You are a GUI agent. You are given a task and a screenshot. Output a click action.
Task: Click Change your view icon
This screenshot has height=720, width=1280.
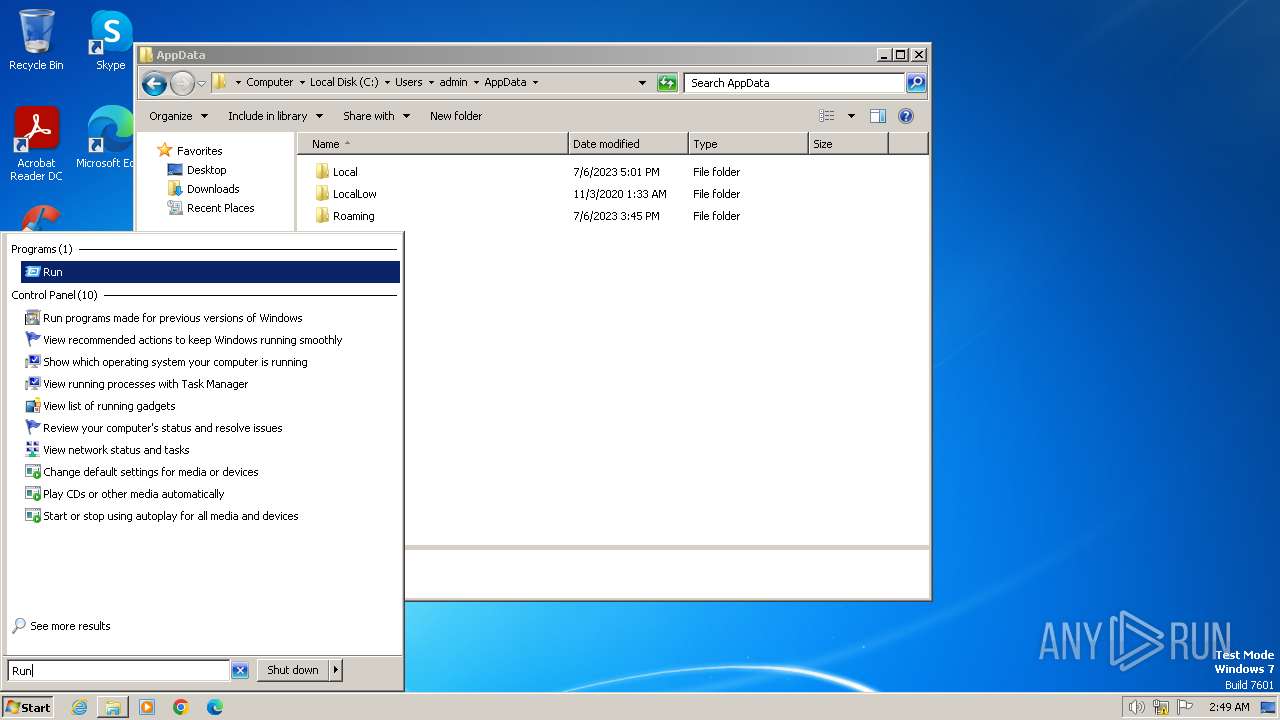827,116
